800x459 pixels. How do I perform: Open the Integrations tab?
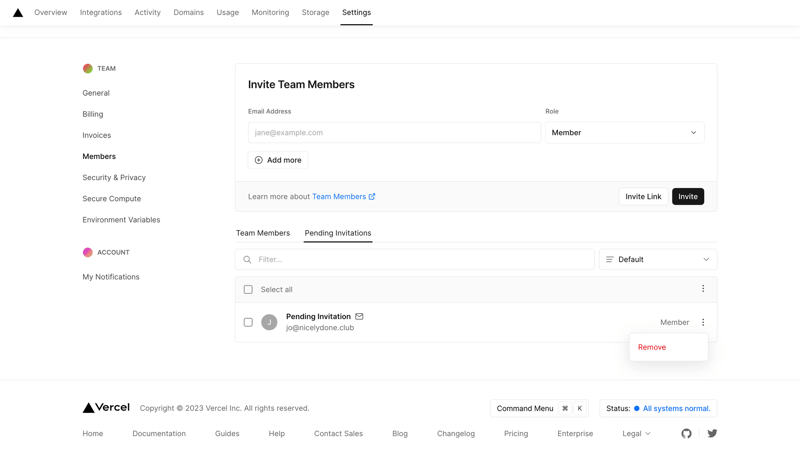pyautogui.click(x=101, y=12)
